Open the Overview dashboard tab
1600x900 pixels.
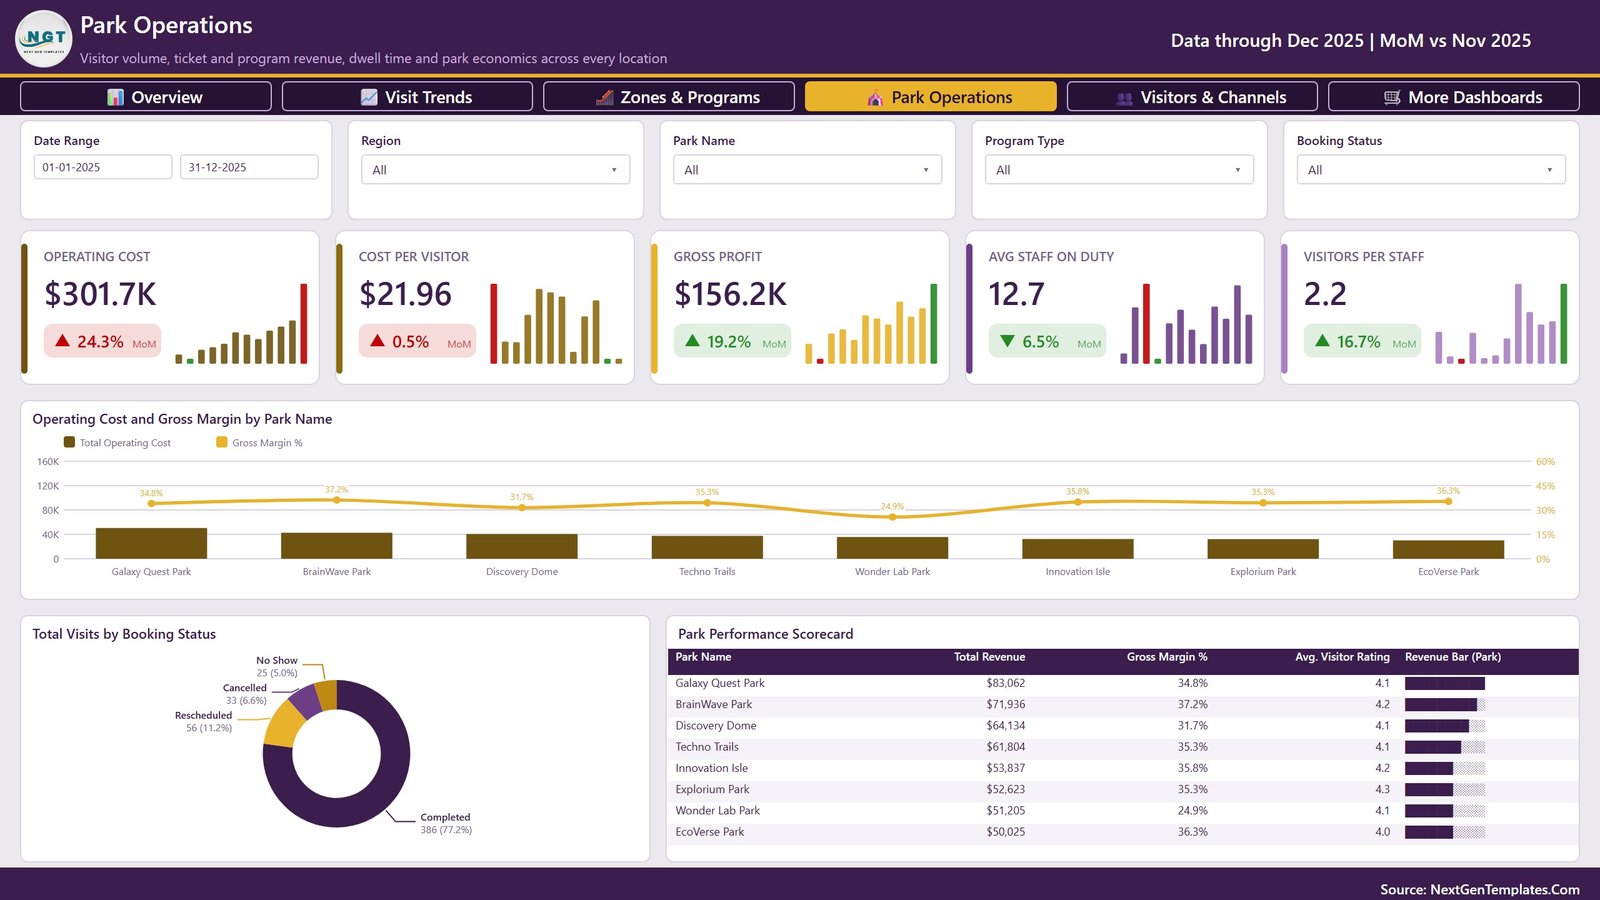[146, 97]
